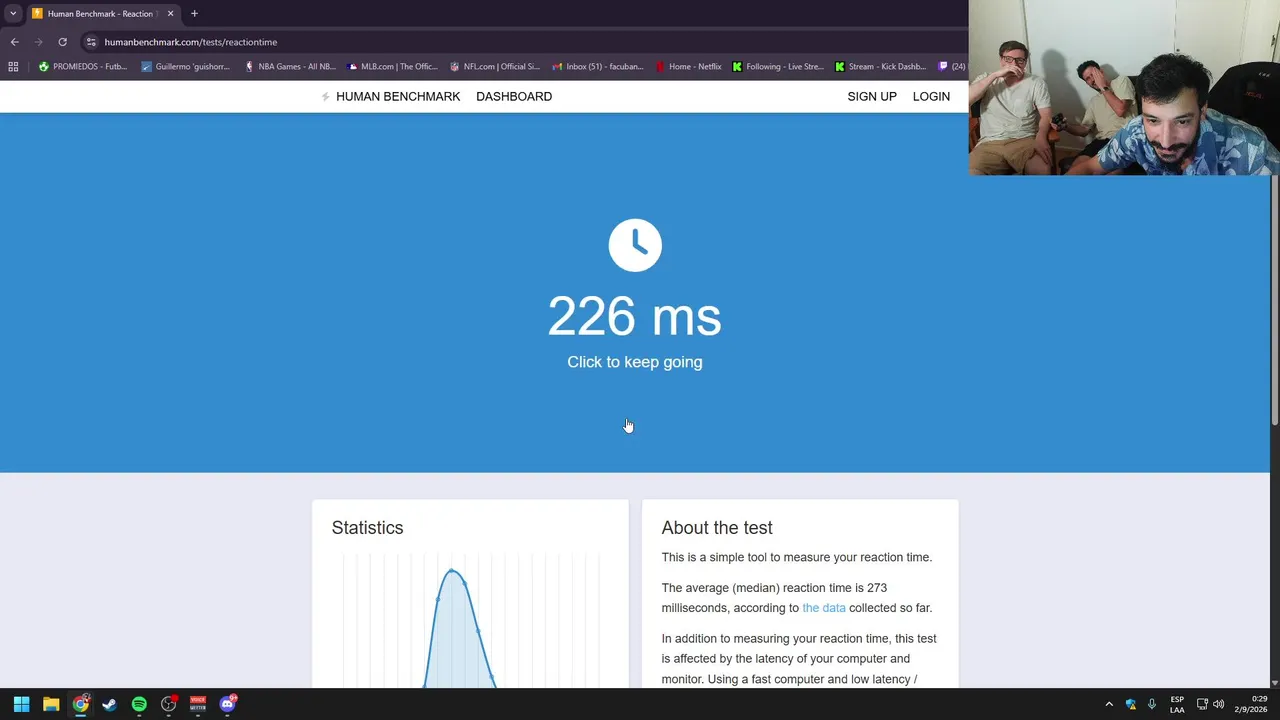Open Spotify from the taskbar
Screen dimensions: 1280x720
(x=139, y=704)
